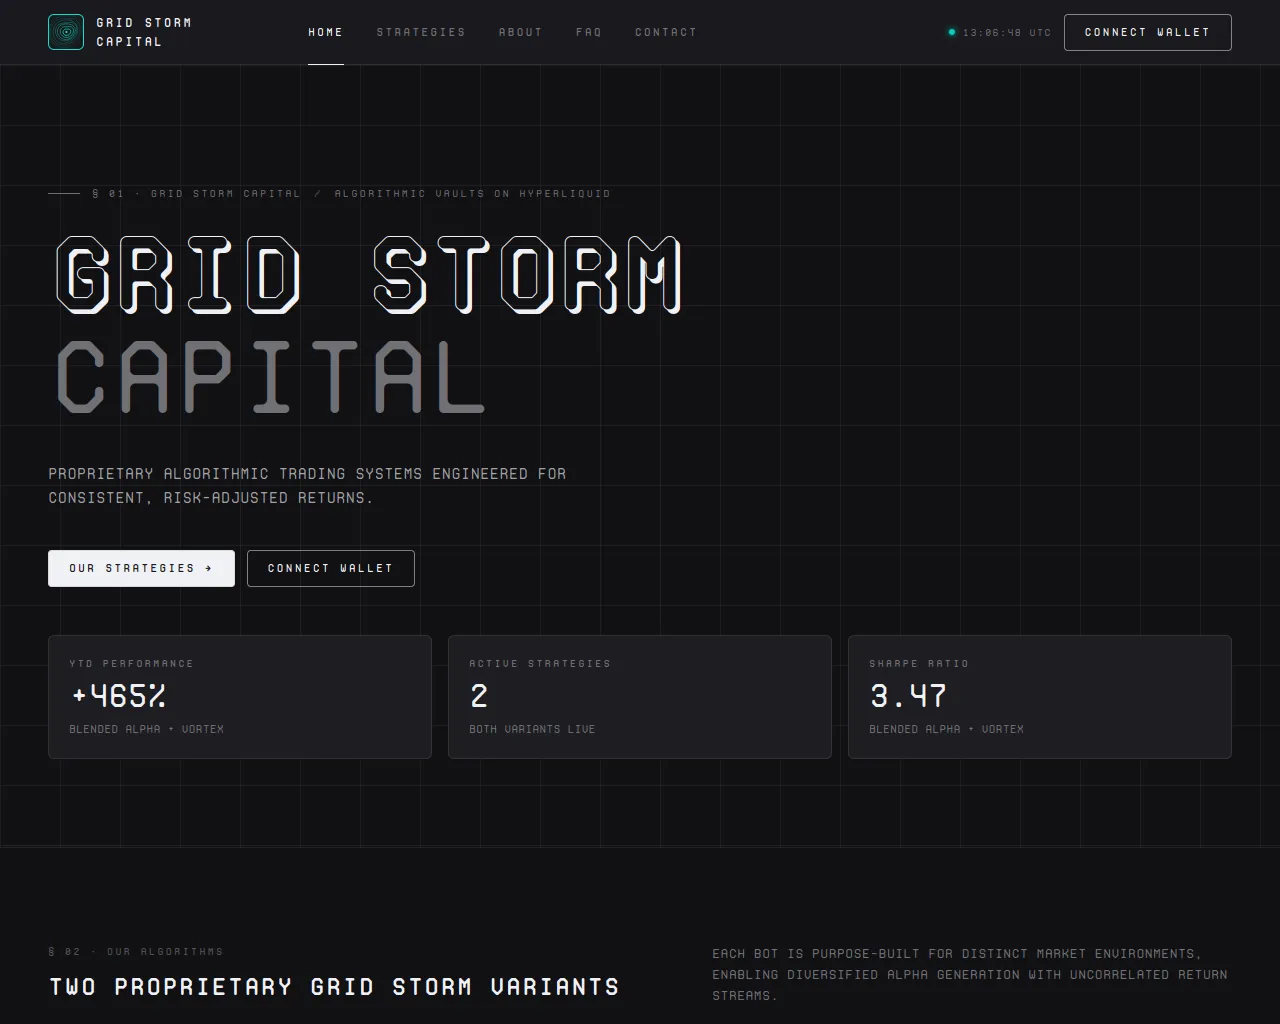This screenshot has width=1280, height=1024.
Task: Click the Grid Storm vortex logo icon
Action: click(66, 32)
